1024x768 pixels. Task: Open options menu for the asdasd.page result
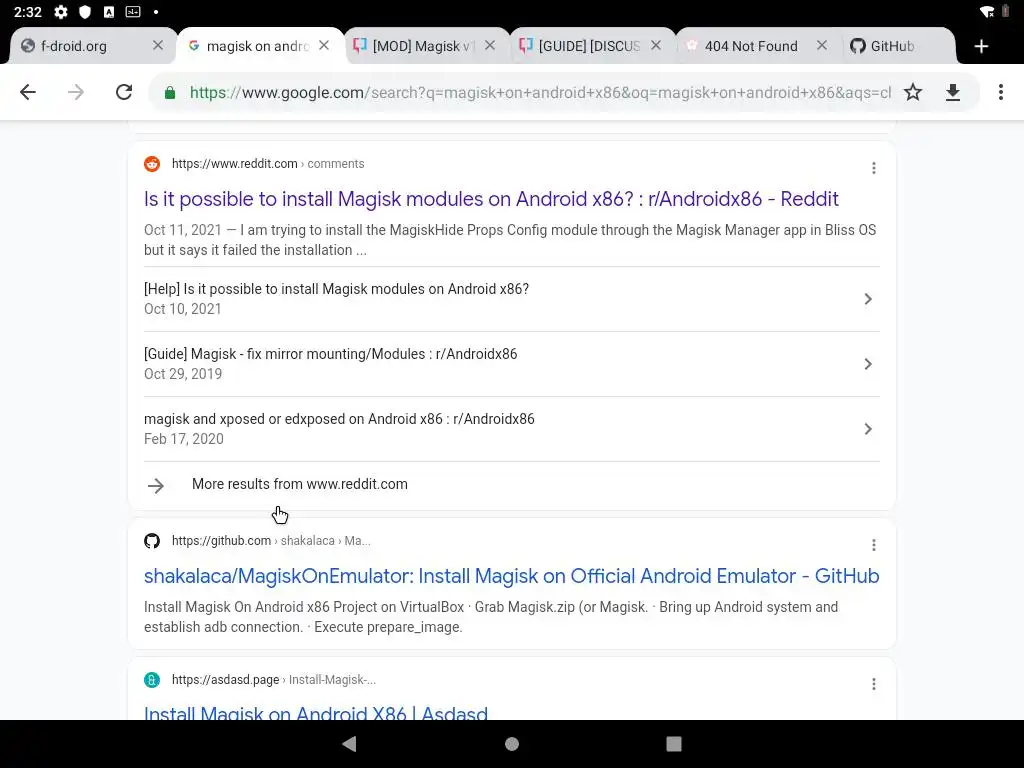pyautogui.click(x=873, y=684)
